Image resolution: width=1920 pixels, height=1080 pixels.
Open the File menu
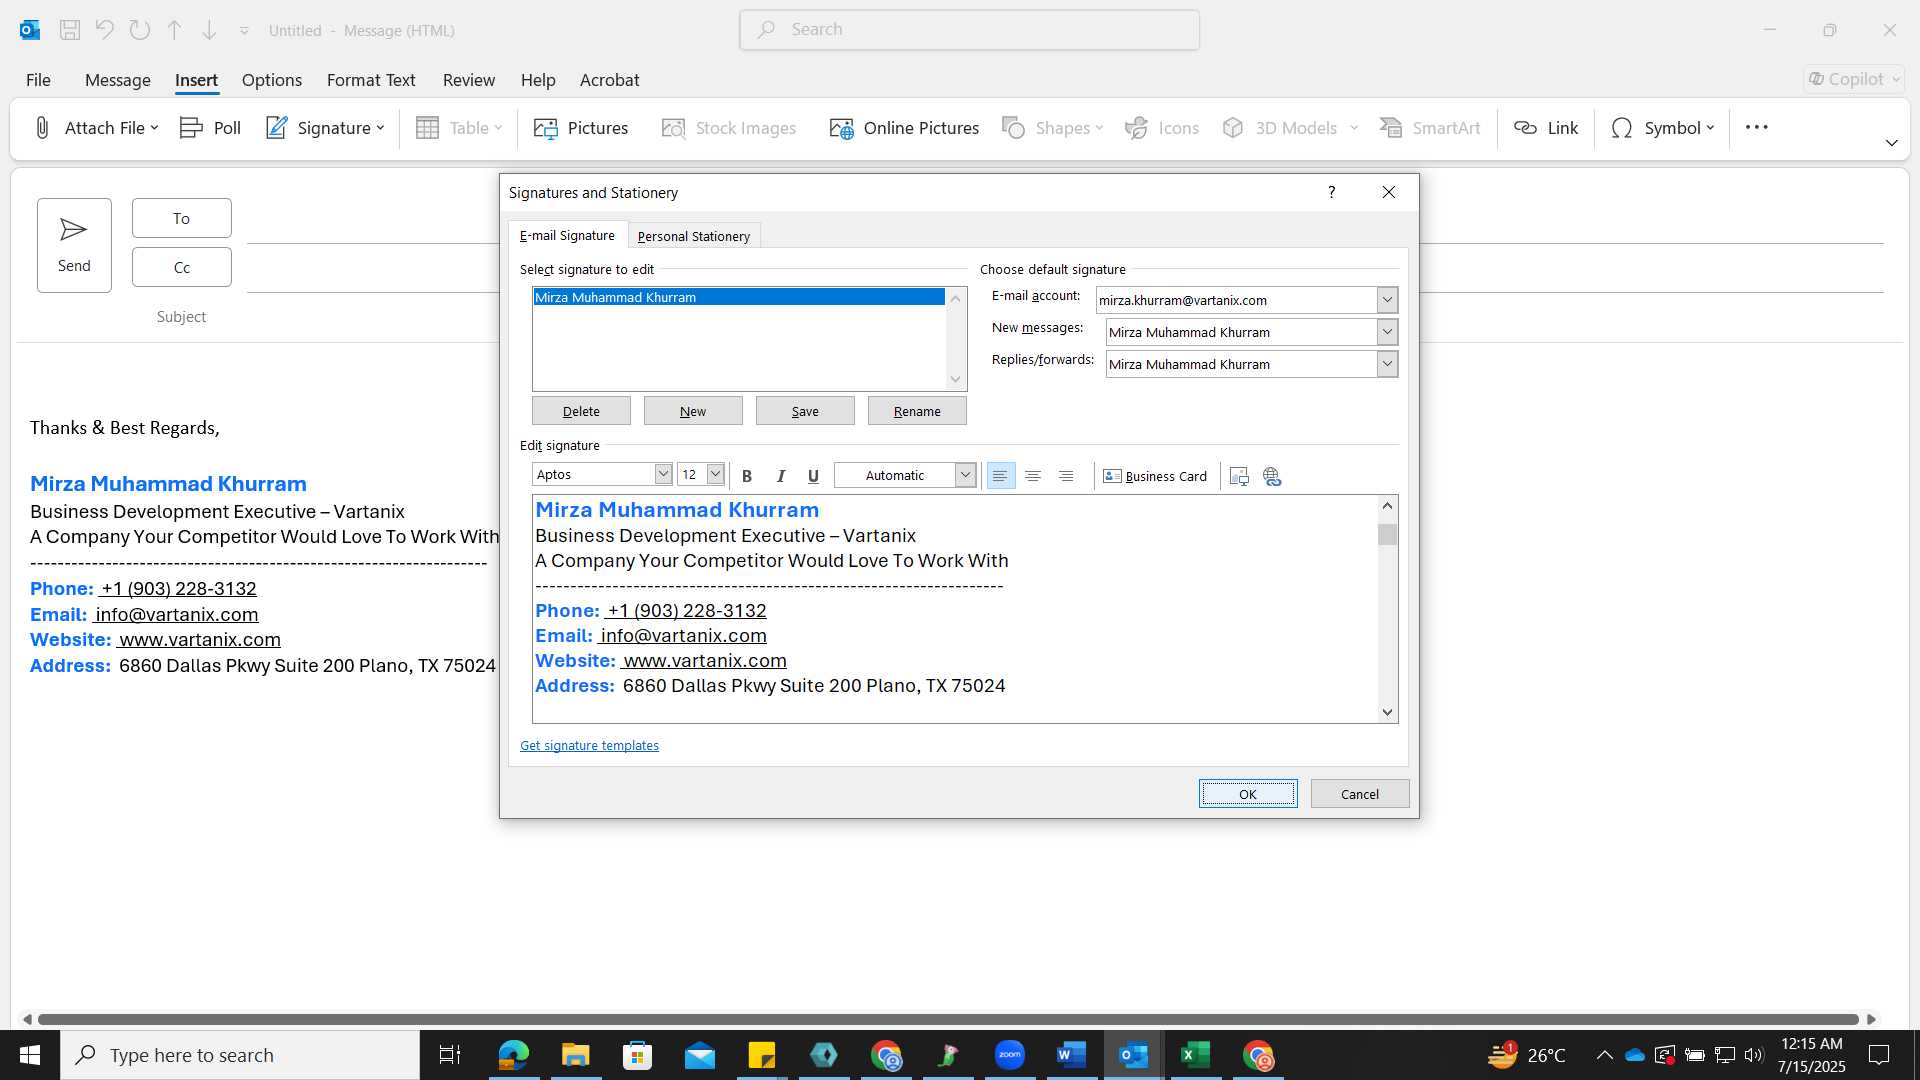(x=38, y=80)
